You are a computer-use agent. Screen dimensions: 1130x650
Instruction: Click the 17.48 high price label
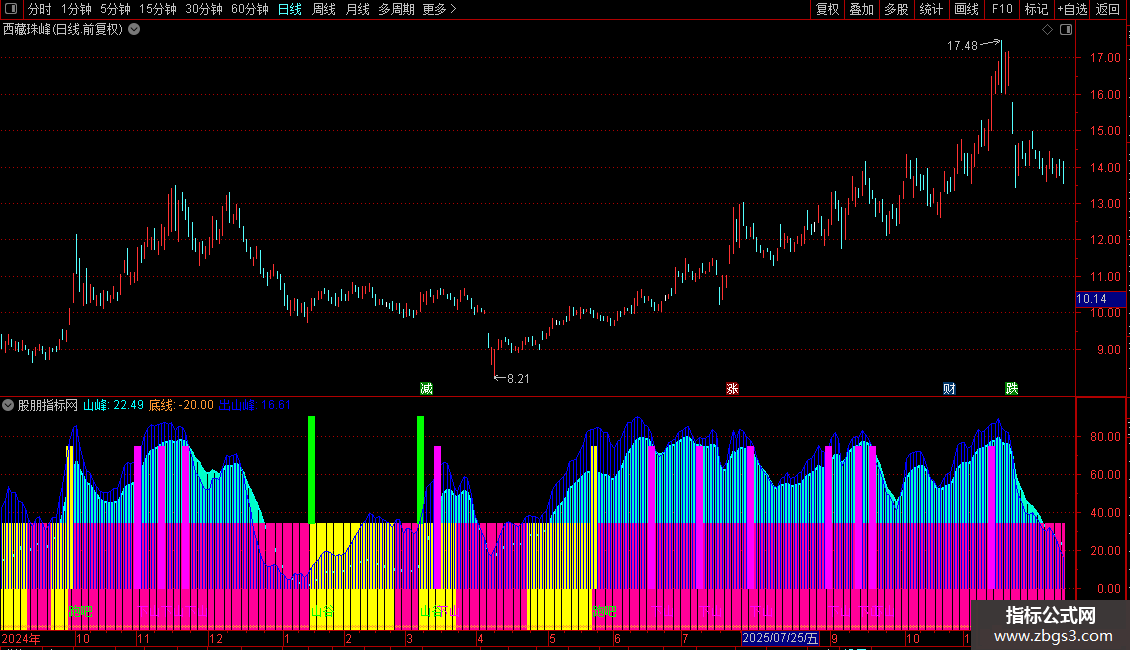(x=962, y=46)
